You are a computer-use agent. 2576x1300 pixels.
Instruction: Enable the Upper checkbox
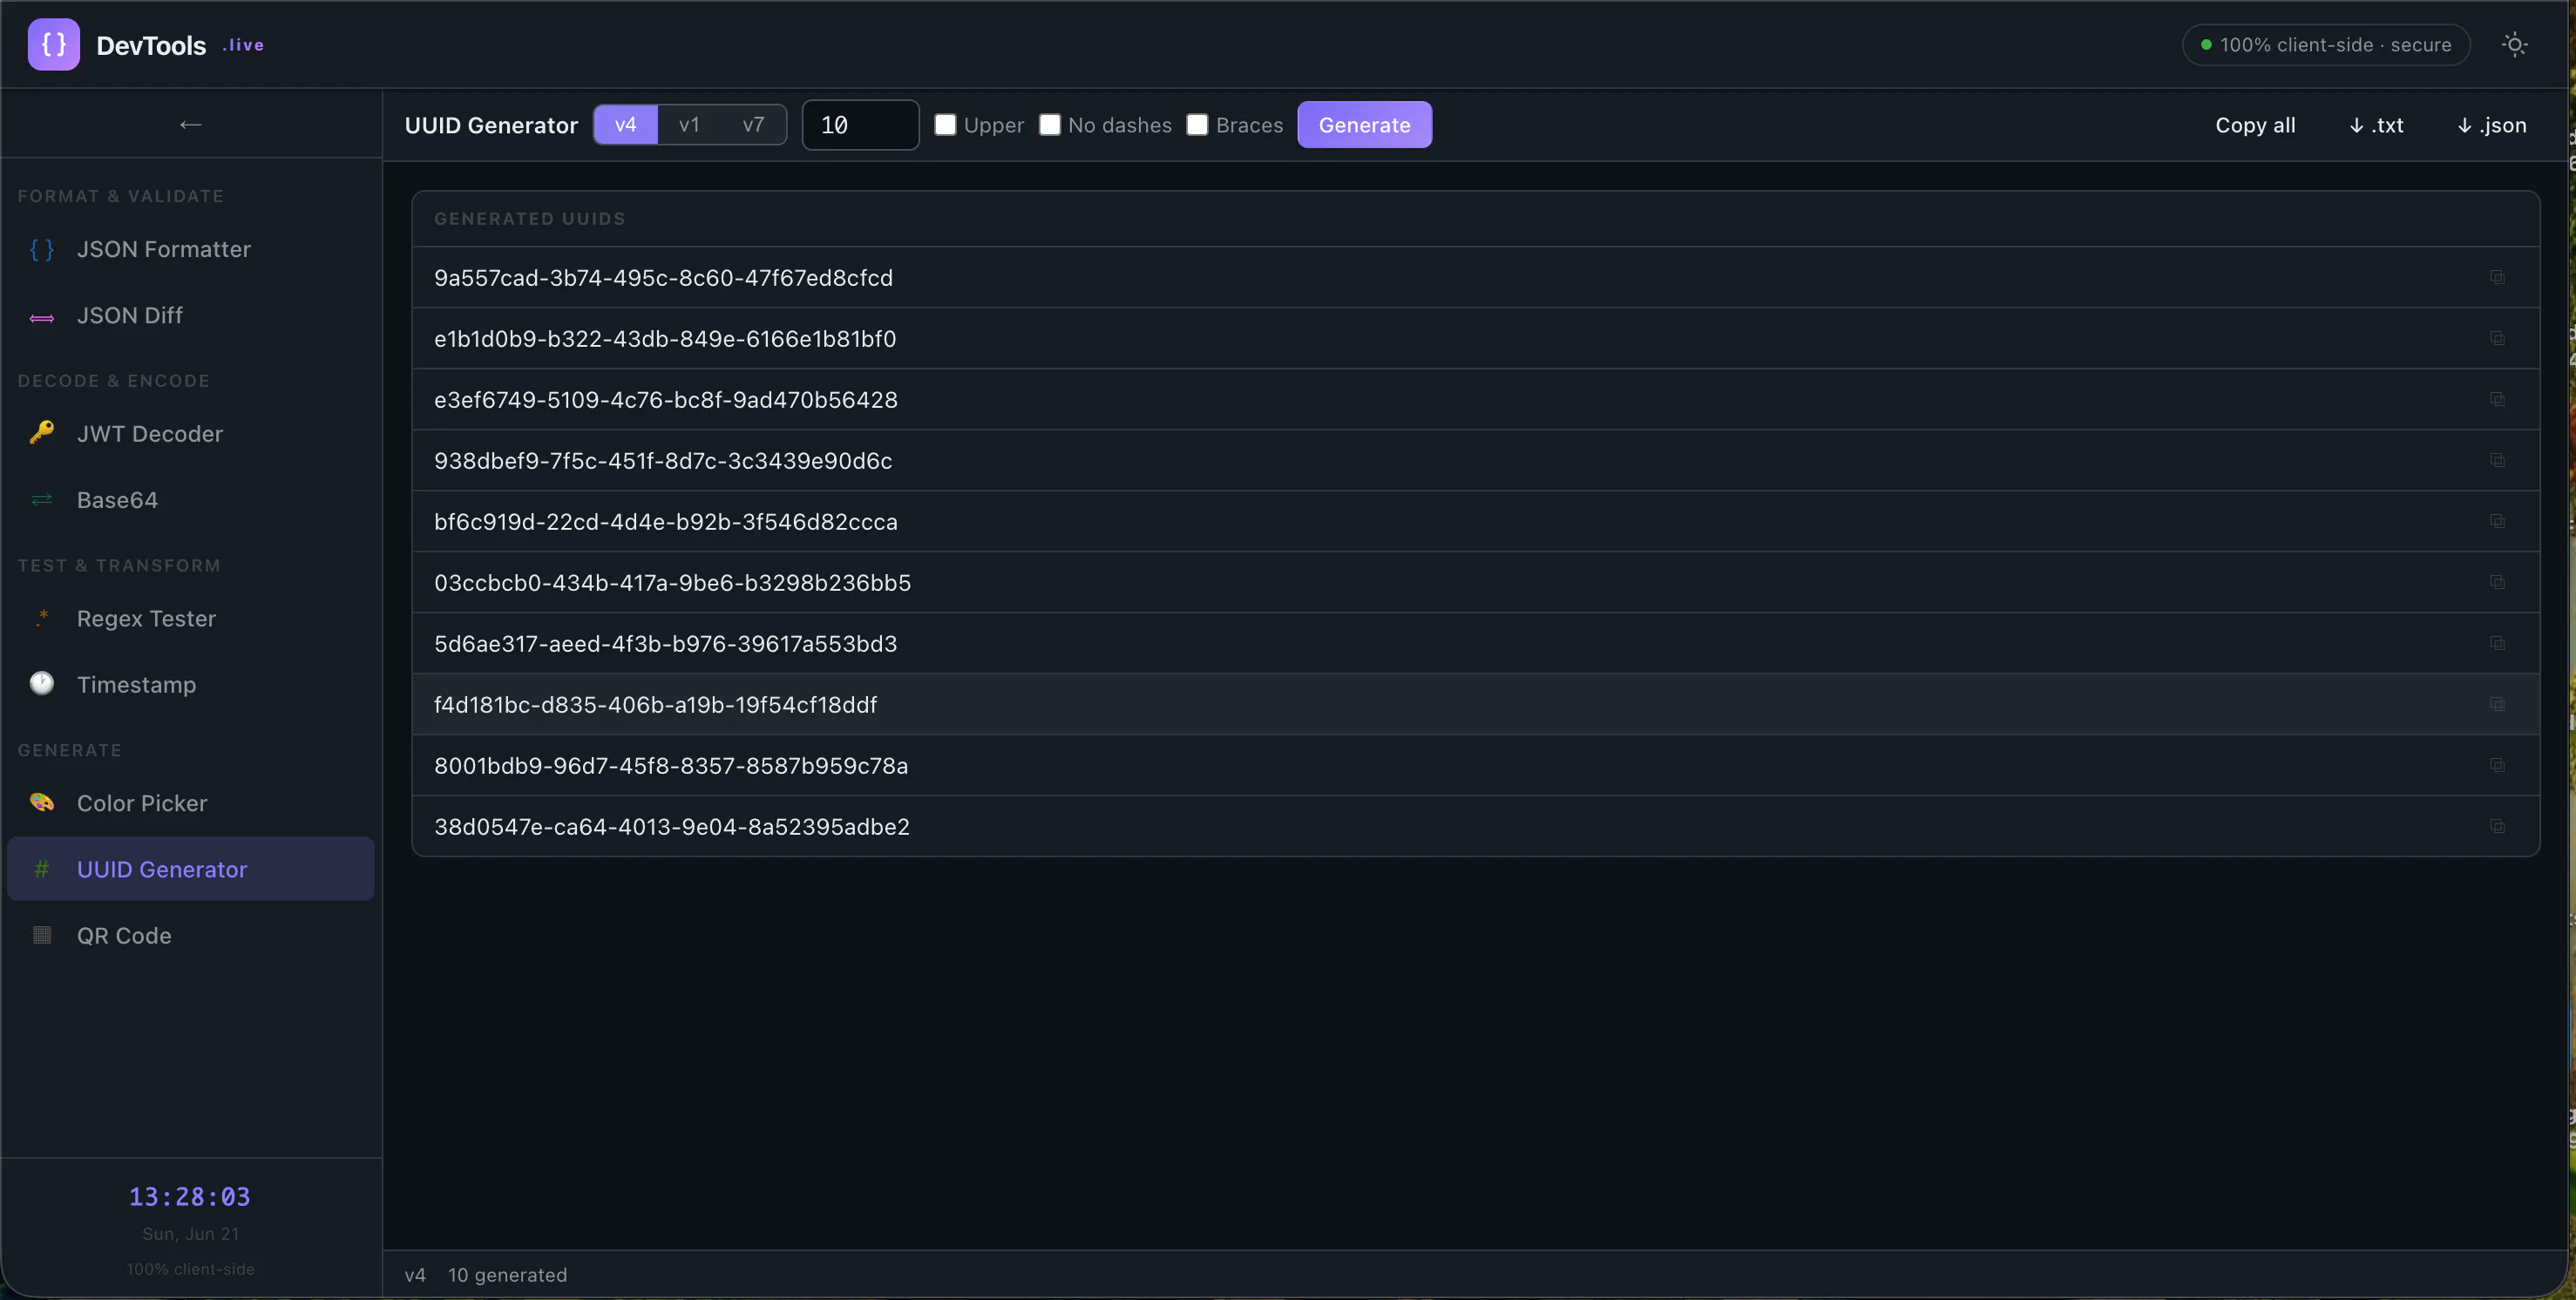945,124
